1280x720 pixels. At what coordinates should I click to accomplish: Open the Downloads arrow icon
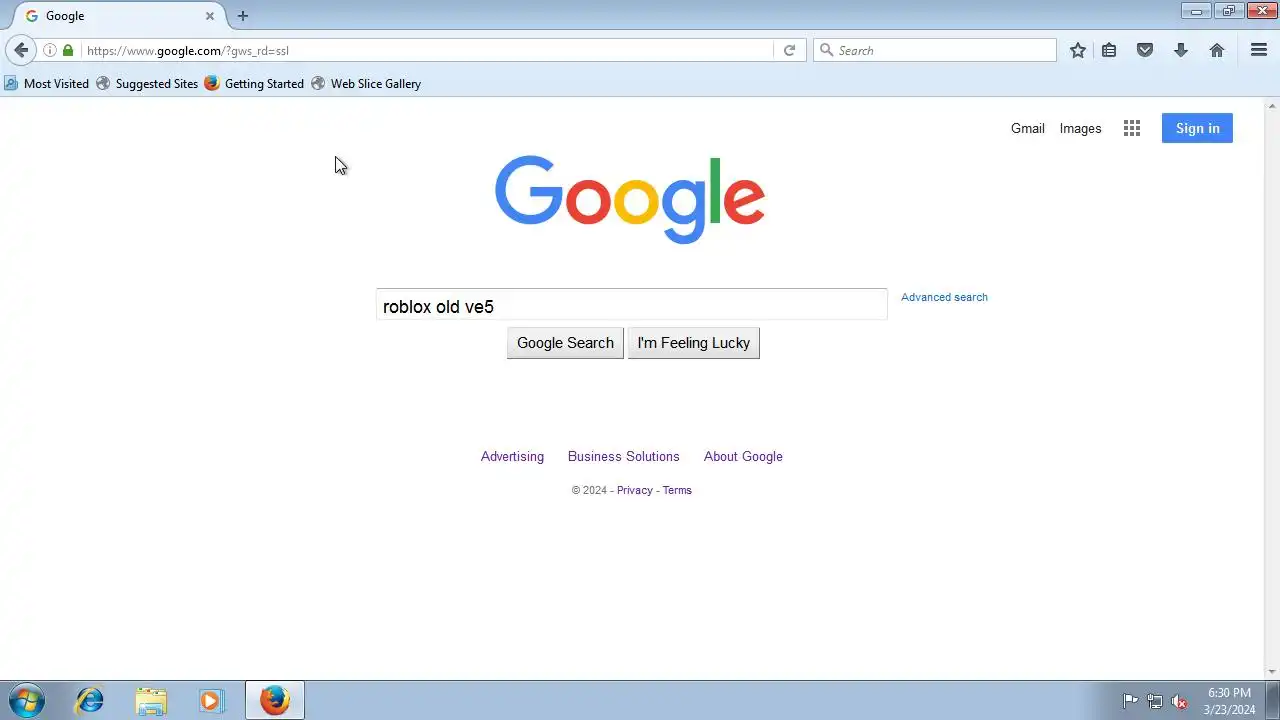point(1181,50)
